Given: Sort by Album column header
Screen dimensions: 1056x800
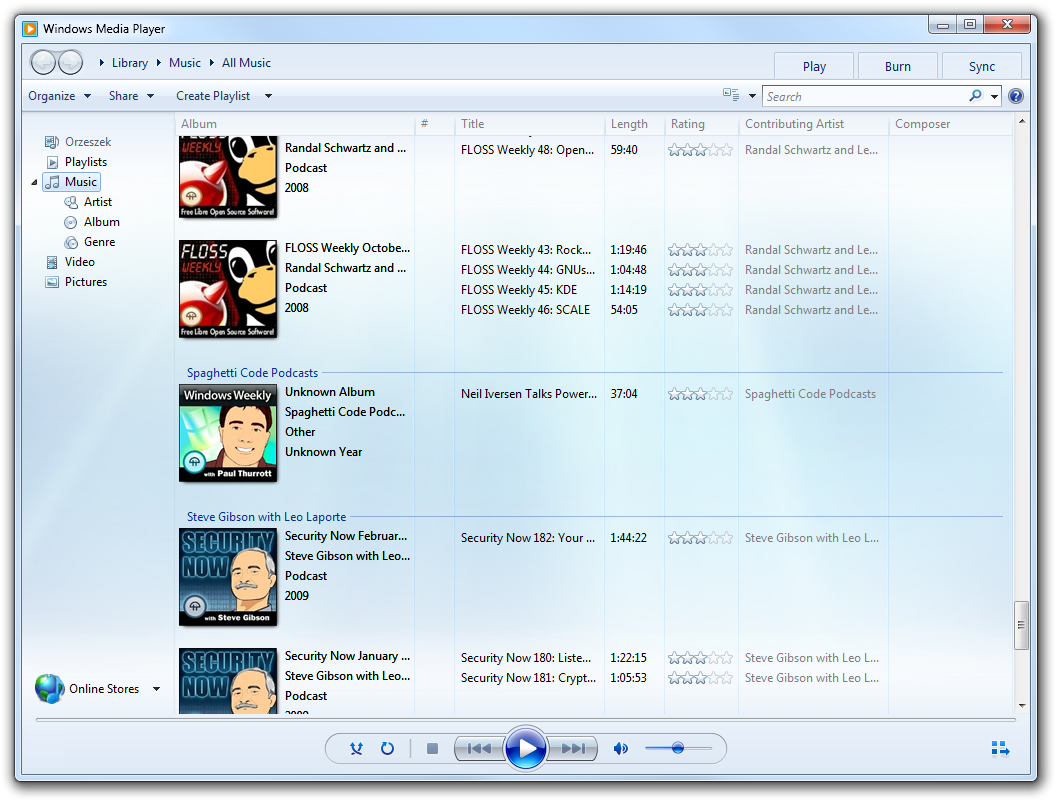Looking at the screenshot, I should point(294,124).
